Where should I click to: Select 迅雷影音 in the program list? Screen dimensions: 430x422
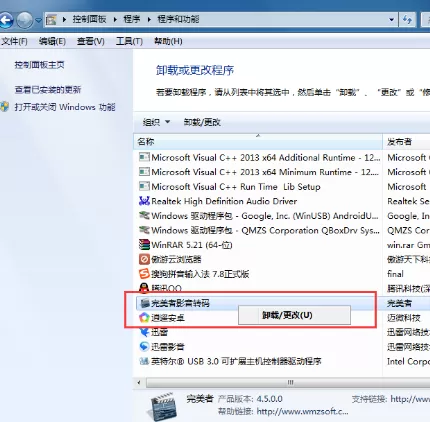tap(168, 347)
